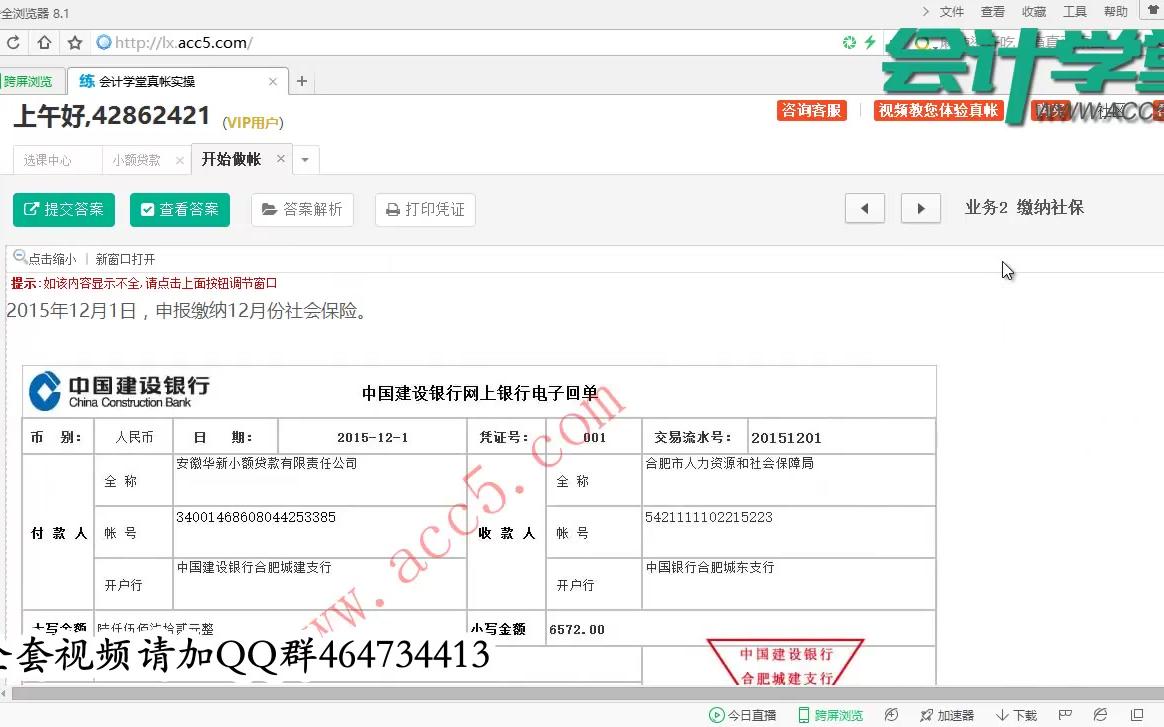The image size is (1164, 727).
Task: Click the green shield icon in the address bar
Action: [849, 43]
